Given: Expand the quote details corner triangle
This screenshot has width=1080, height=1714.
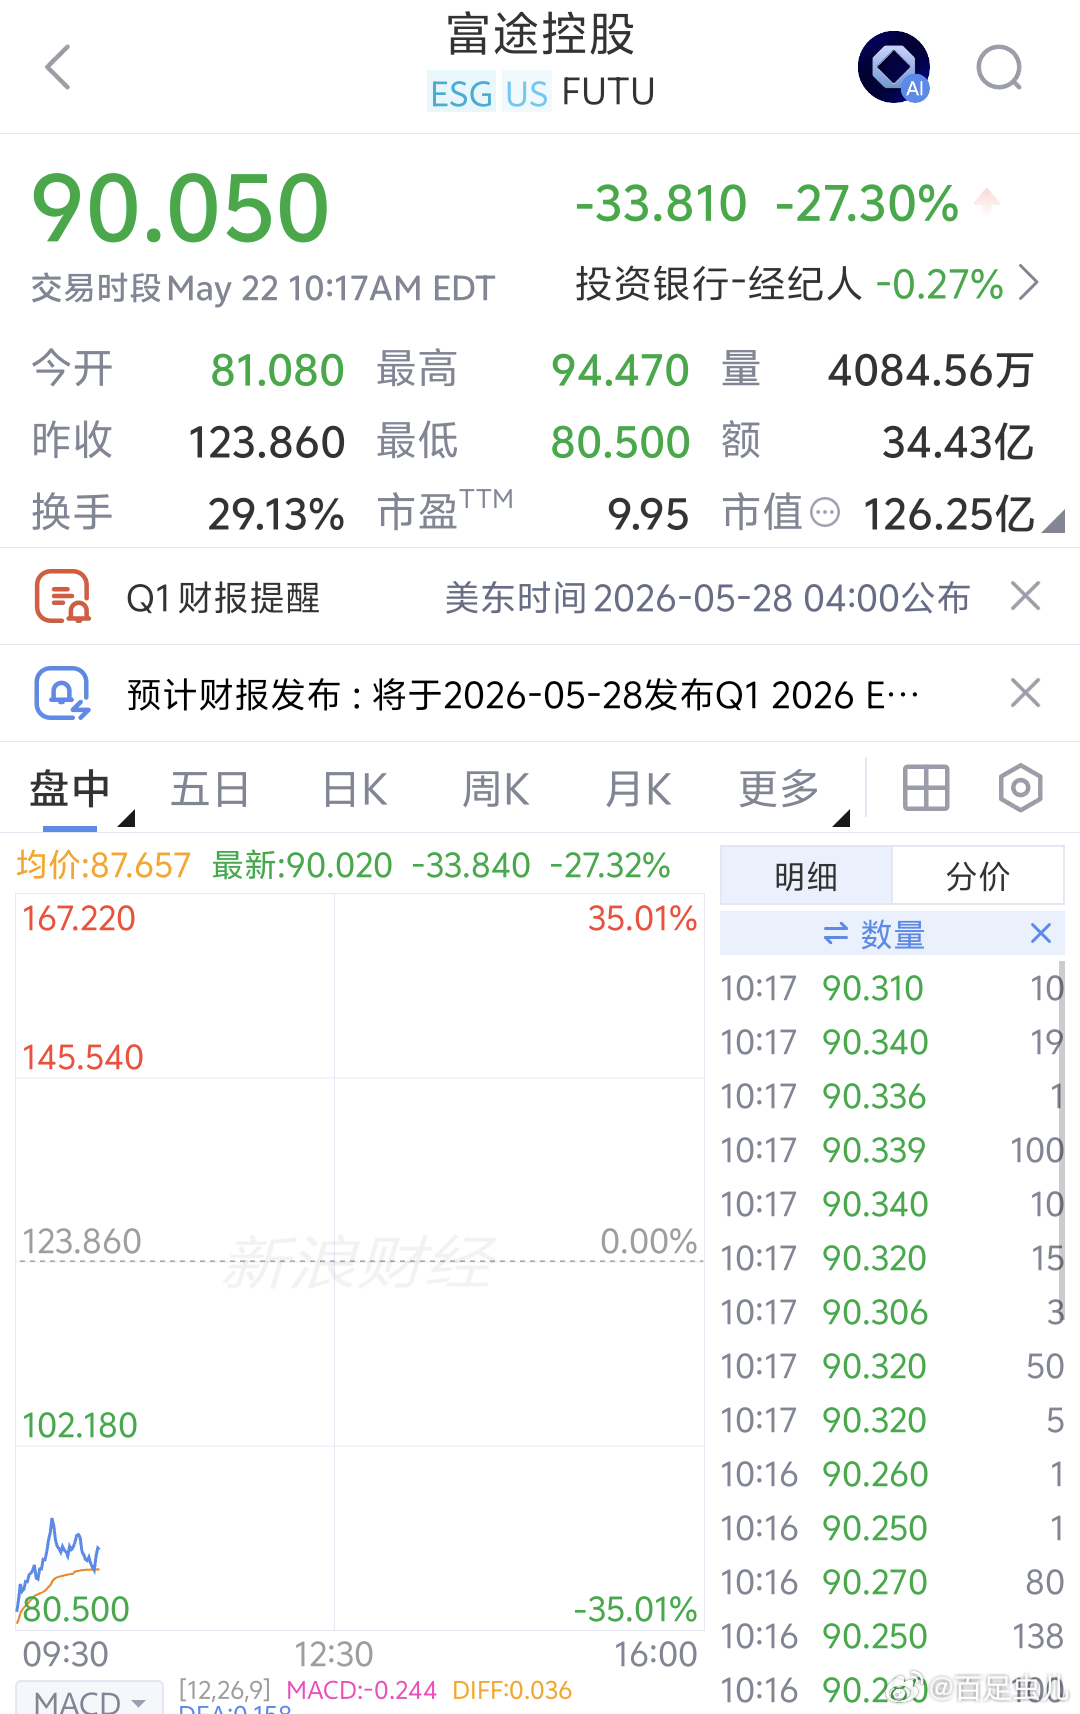Looking at the screenshot, I should coord(1053,521).
